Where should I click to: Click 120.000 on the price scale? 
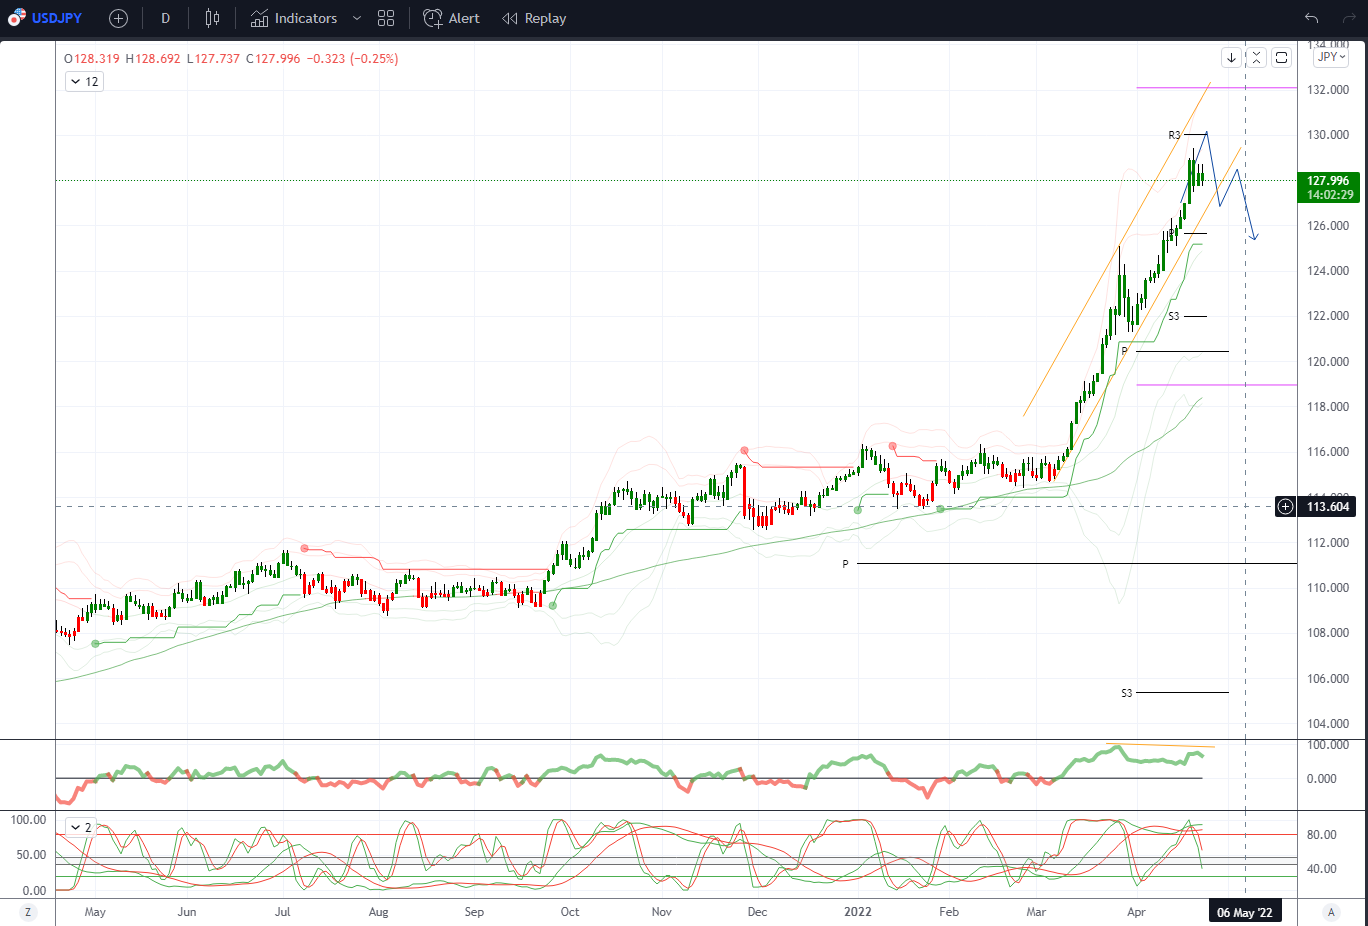(x=1328, y=362)
